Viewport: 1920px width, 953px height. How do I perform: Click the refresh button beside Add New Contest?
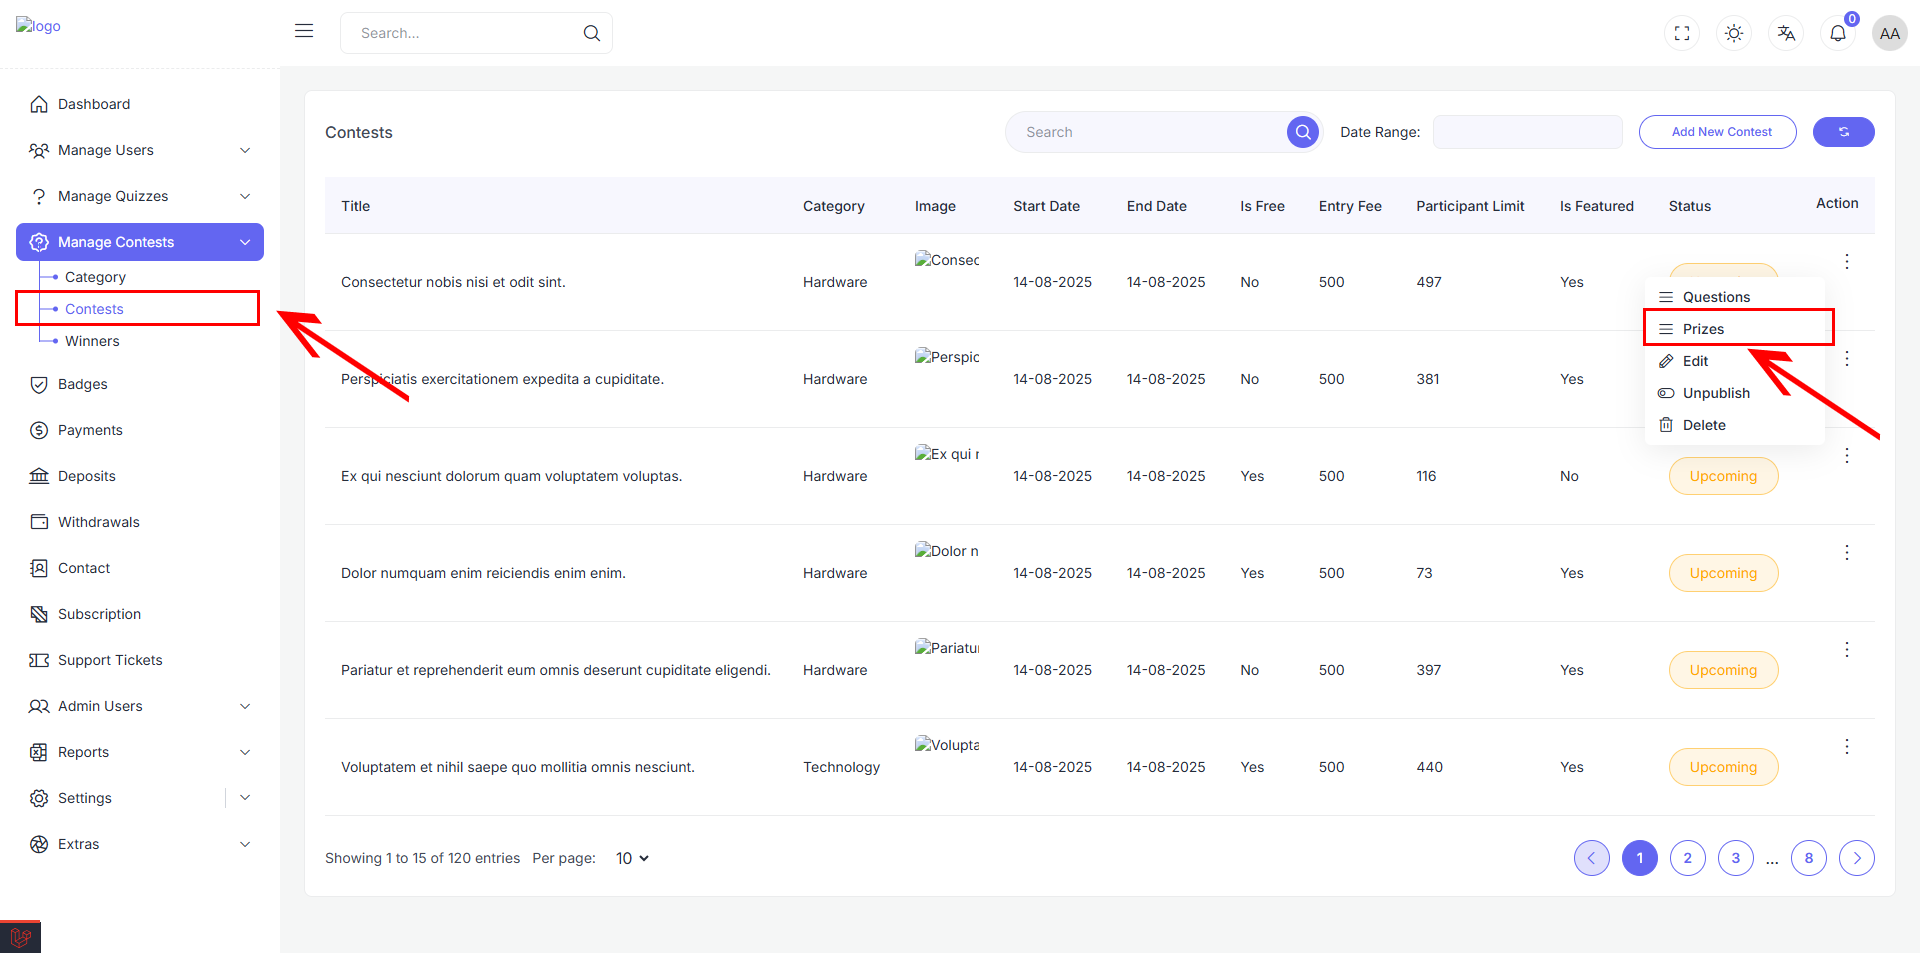coord(1843,132)
